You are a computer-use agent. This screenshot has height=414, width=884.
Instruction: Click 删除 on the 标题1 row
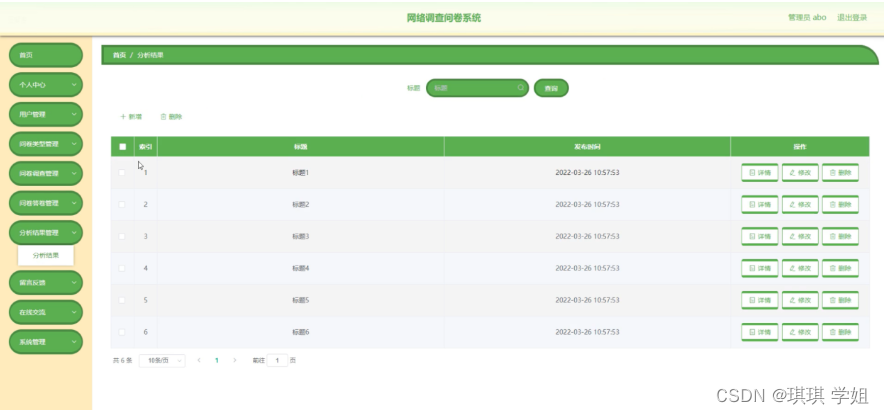(840, 173)
